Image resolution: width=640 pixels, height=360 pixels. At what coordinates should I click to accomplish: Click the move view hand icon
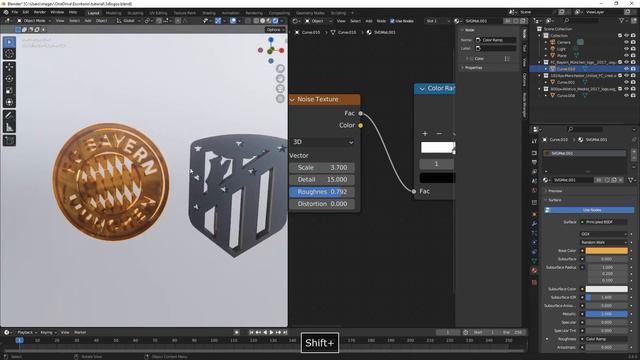point(280,79)
